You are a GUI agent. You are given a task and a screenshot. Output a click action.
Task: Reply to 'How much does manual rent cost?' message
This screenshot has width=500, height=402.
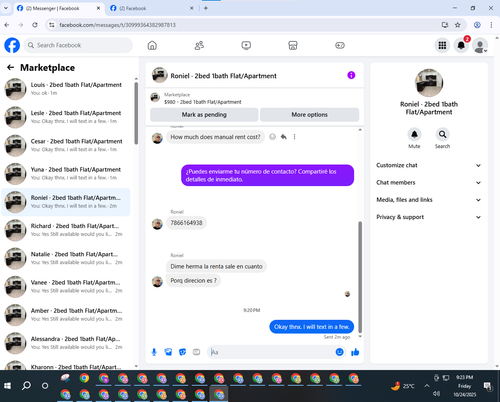coord(284,137)
